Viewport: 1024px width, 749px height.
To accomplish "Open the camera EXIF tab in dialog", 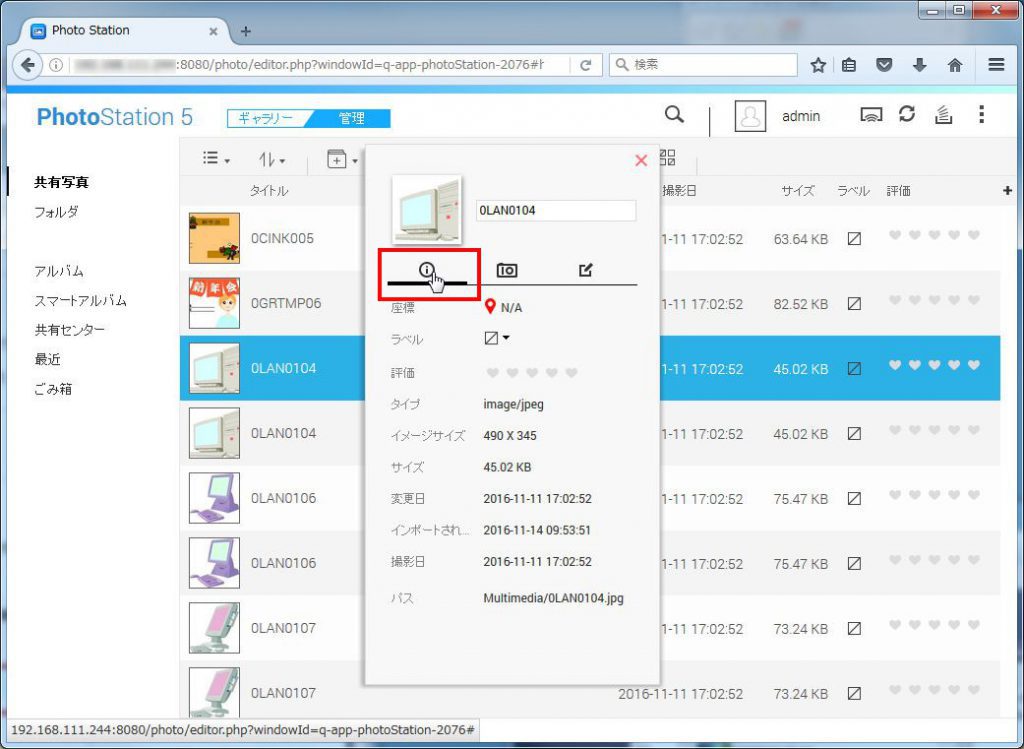I will [507, 270].
